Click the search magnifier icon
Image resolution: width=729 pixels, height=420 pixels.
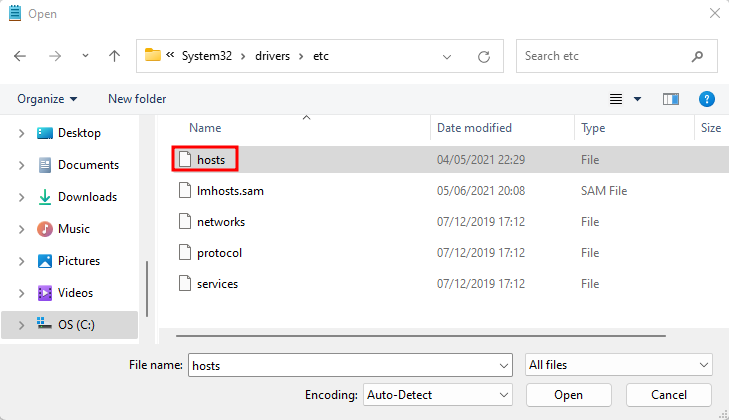pyautogui.click(x=697, y=56)
